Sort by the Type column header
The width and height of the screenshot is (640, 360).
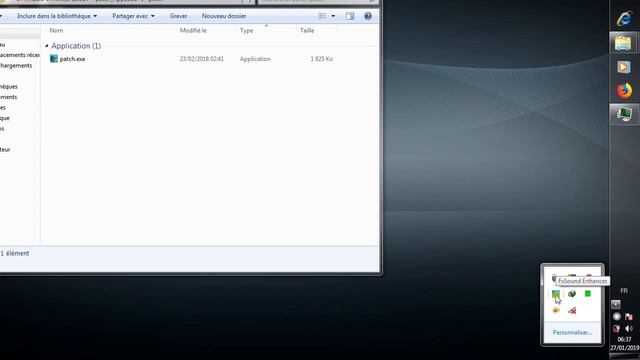click(247, 30)
